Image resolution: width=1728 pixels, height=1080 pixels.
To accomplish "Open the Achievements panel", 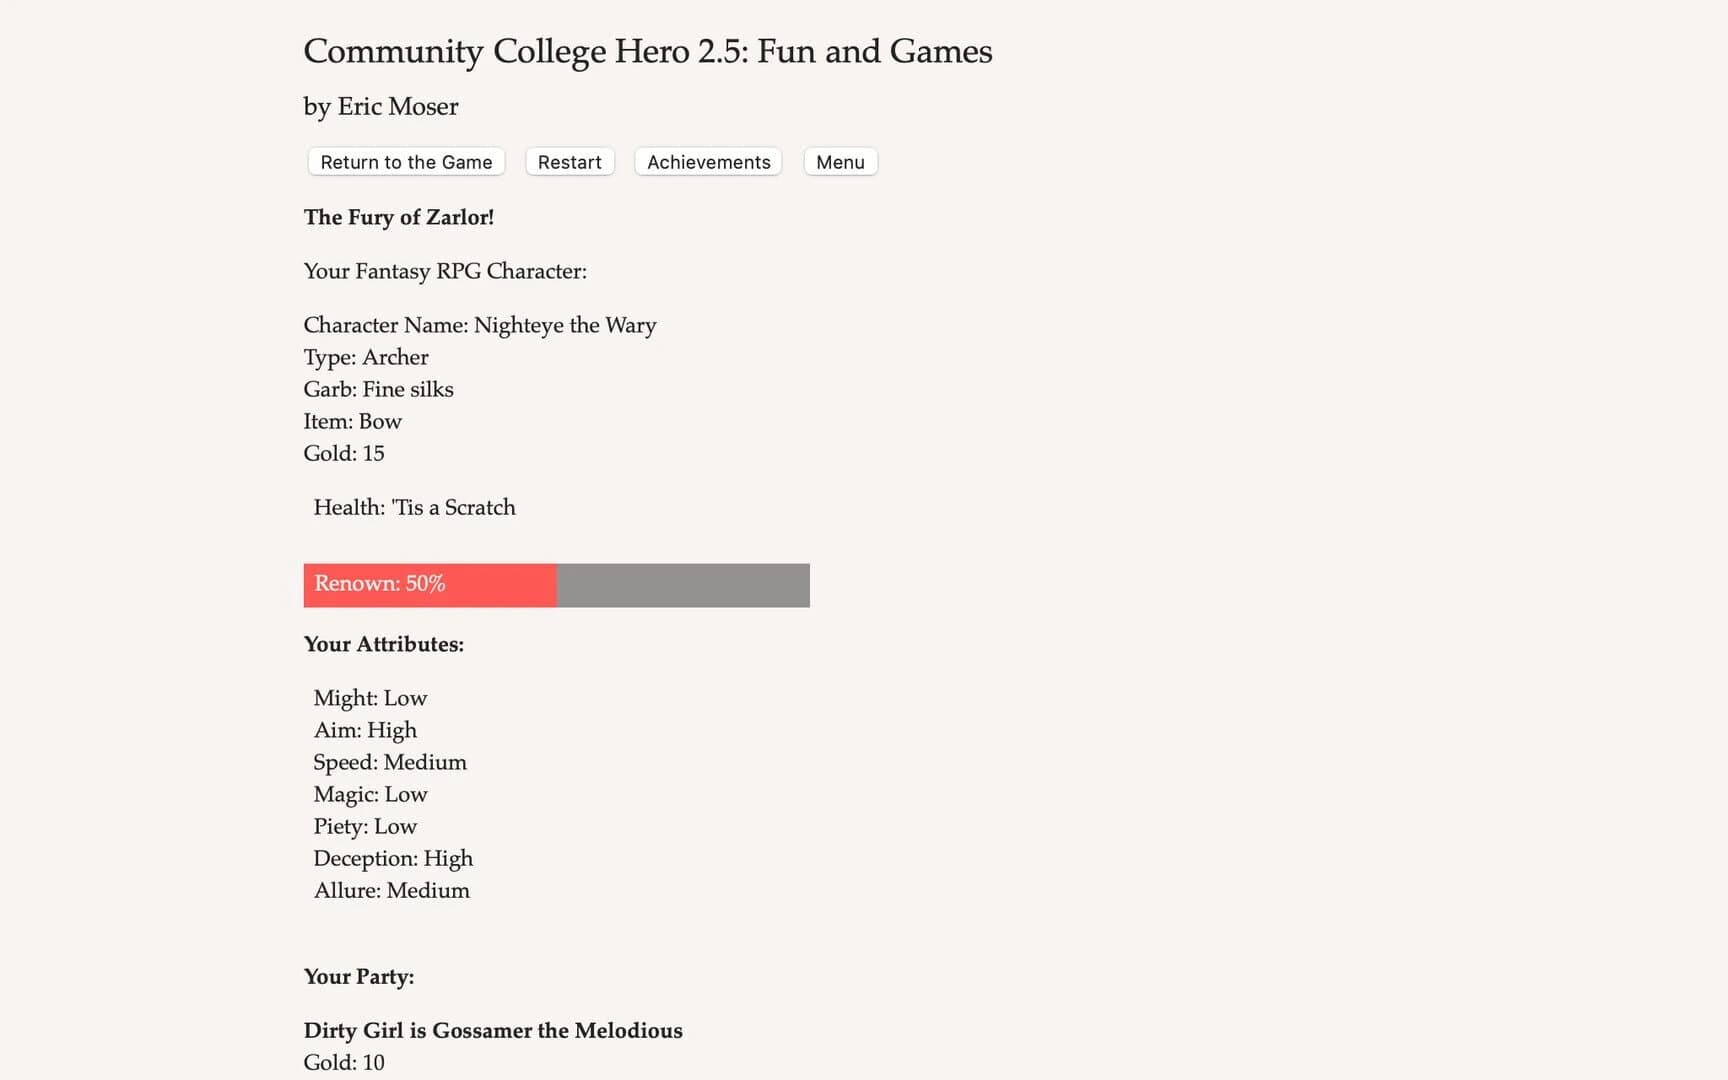I will click(x=707, y=161).
